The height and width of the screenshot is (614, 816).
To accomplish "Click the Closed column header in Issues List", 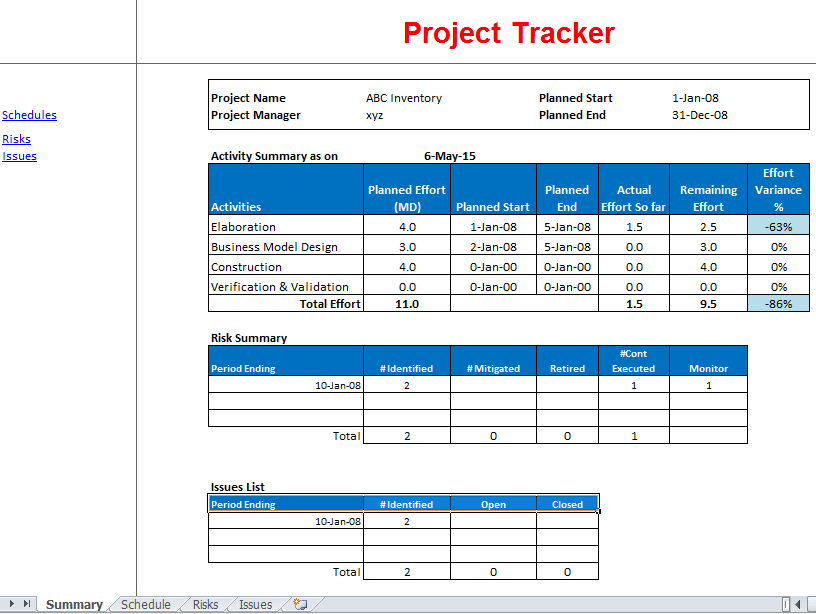I will [567, 504].
